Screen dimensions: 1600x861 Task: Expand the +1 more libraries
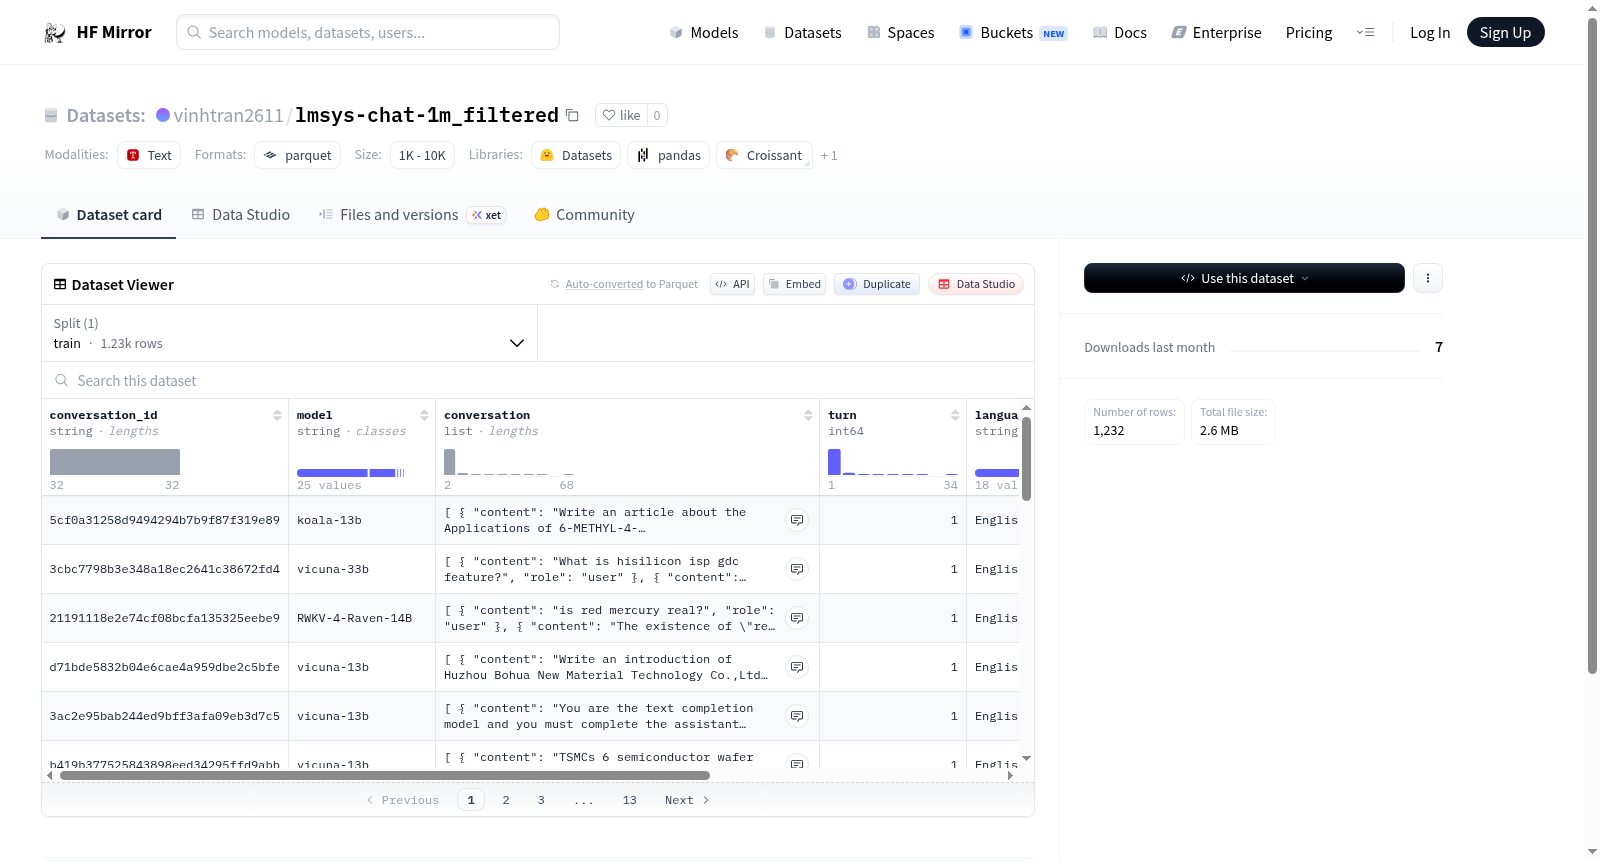tap(829, 156)
